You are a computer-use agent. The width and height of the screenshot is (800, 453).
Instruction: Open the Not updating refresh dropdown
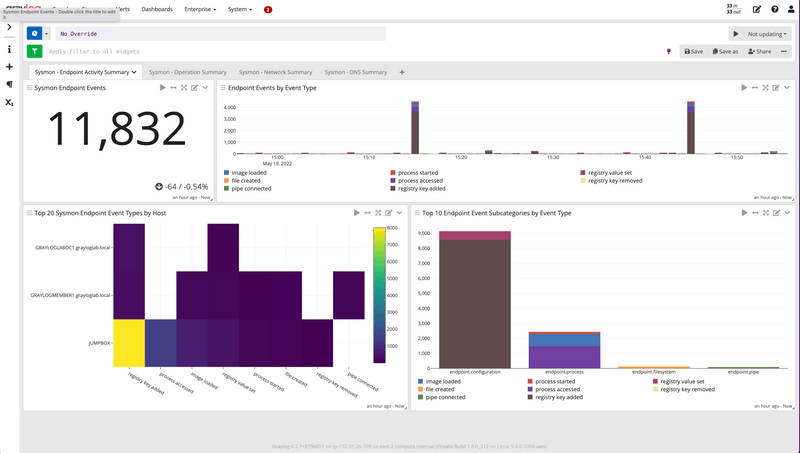coord(767,34)
